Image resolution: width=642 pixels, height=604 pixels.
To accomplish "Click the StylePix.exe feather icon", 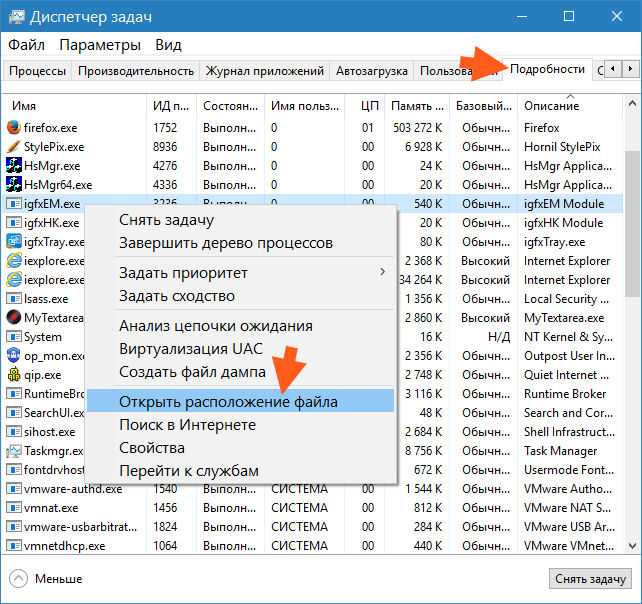I will (x=14, y=147).
